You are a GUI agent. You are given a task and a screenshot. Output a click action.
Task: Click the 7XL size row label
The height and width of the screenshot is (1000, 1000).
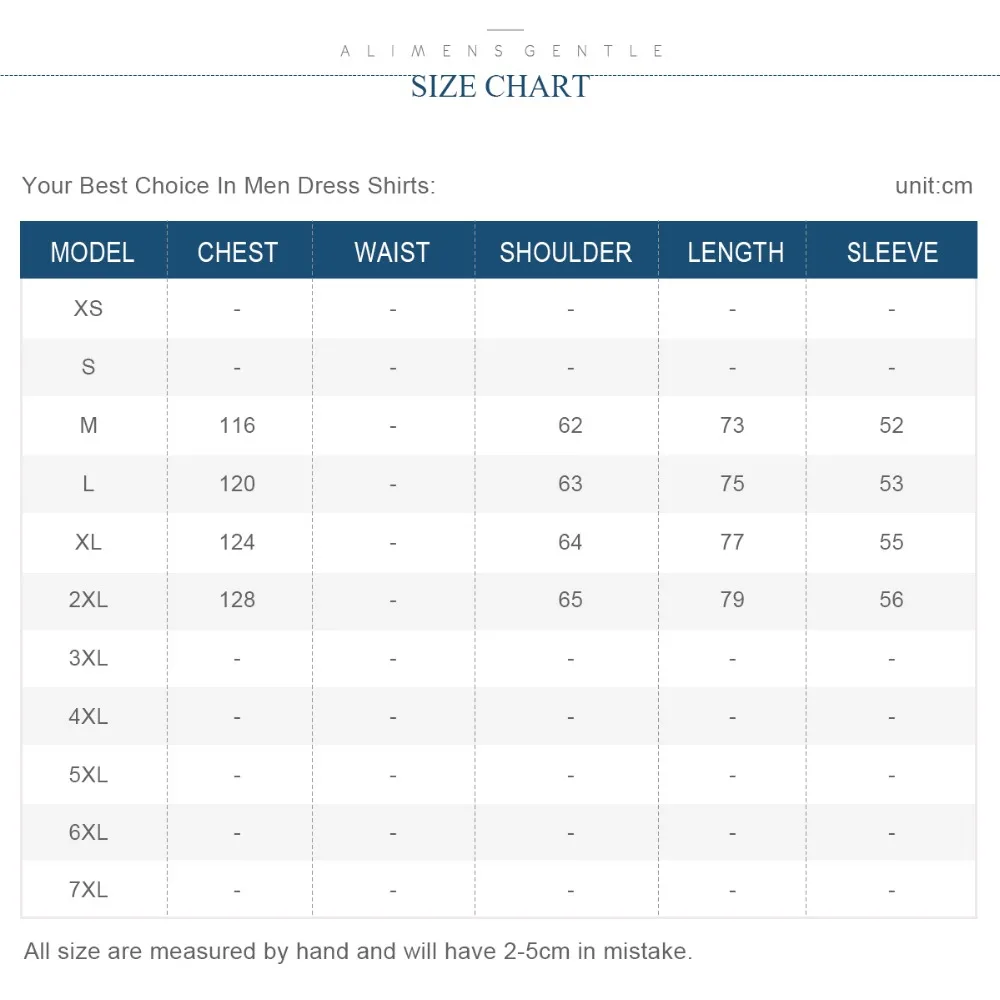click(x=88, y=890)
